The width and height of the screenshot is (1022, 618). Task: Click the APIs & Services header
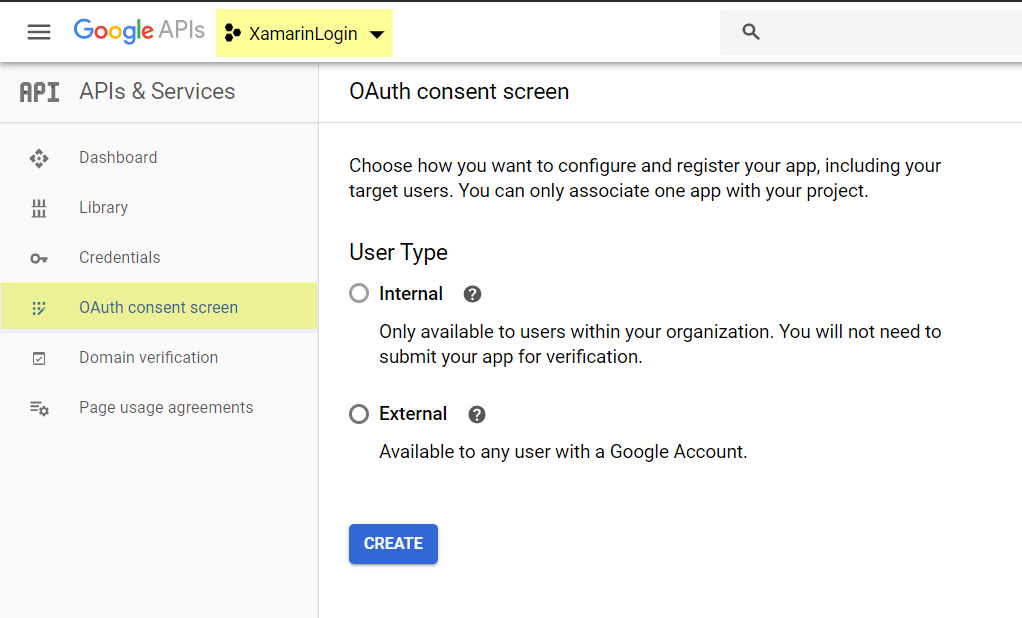coord(157,92)
